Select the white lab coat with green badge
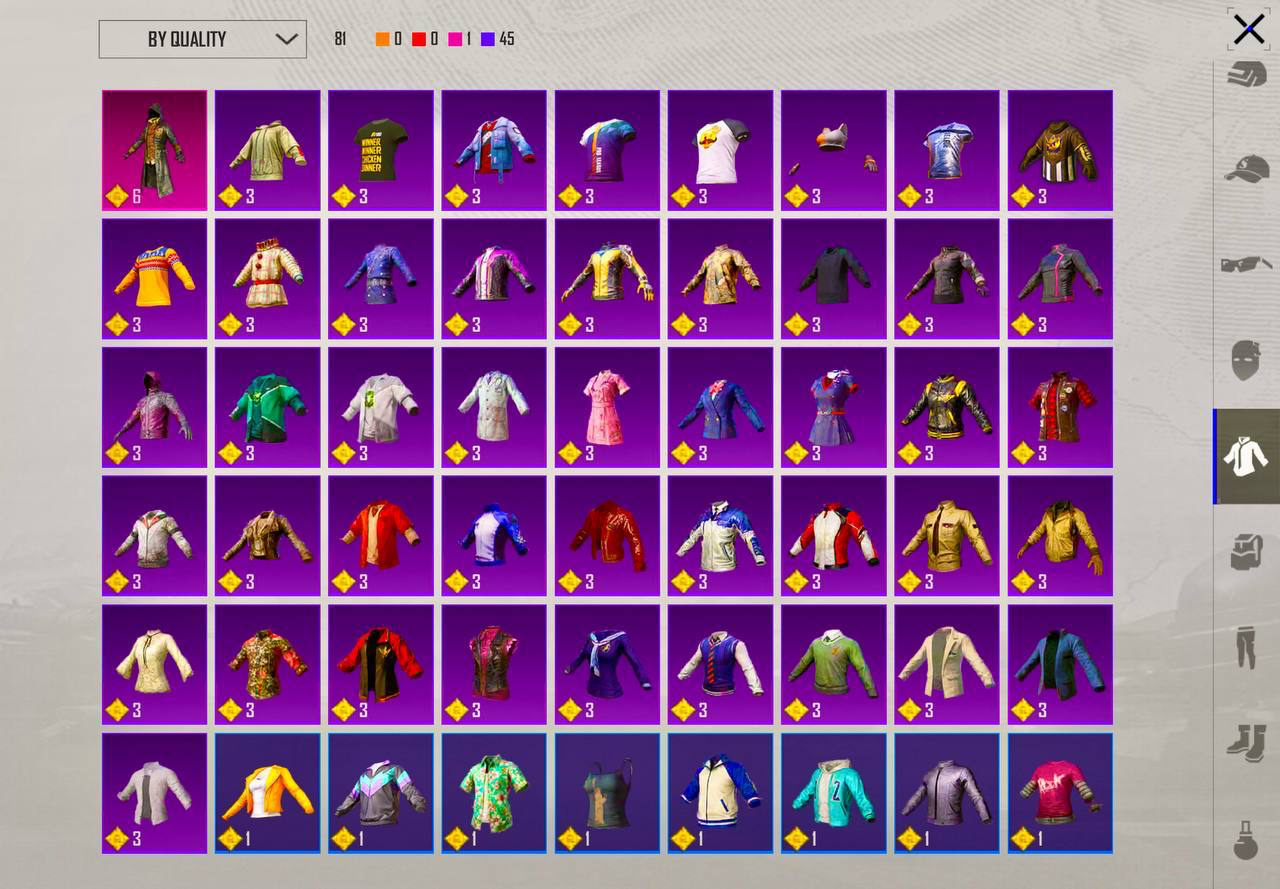Image resolution: width=1280 pixels, height=889 pixels. 381,407
